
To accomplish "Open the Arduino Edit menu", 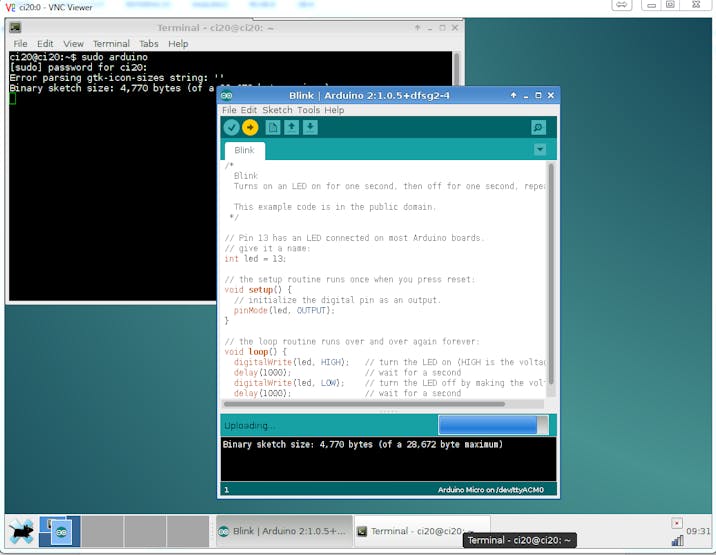I will (248, 110).
